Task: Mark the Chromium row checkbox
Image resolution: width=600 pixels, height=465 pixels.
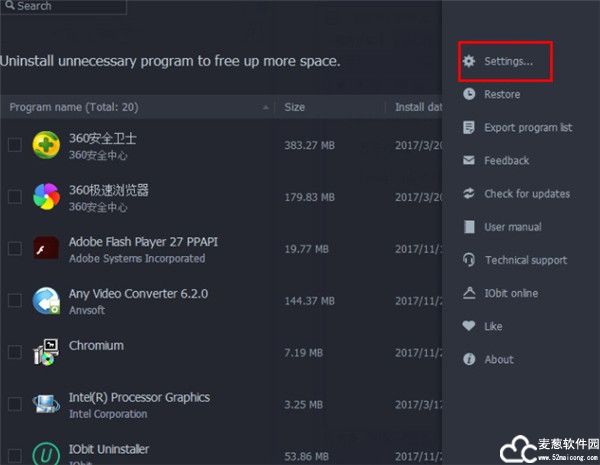Action: pos(15,352)
